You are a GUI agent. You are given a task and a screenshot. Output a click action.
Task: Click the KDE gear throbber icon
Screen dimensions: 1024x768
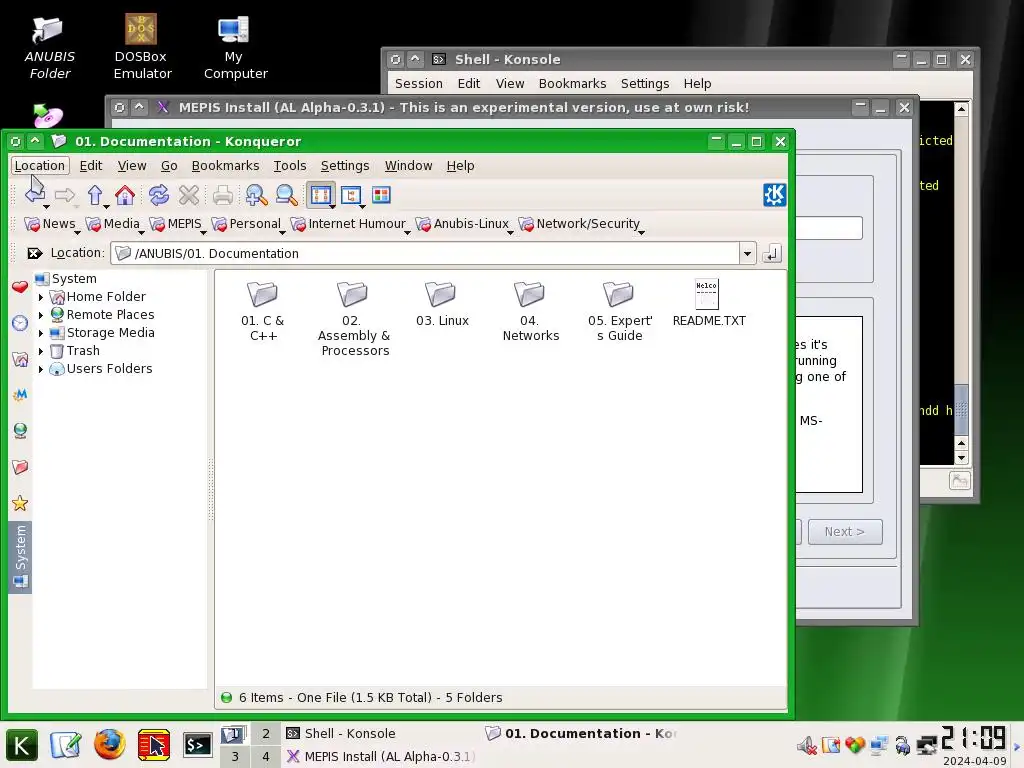pyautogui.click(x=775, y=195)
